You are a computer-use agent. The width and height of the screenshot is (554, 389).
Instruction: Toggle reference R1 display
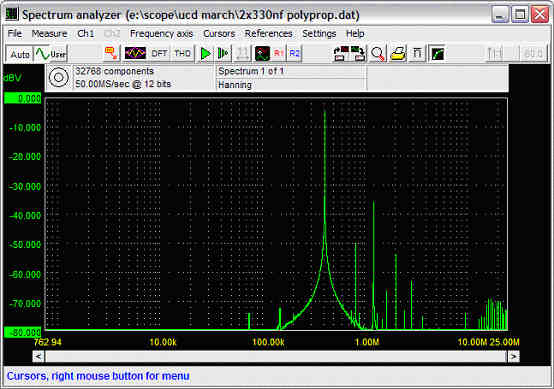pos(279,54)
